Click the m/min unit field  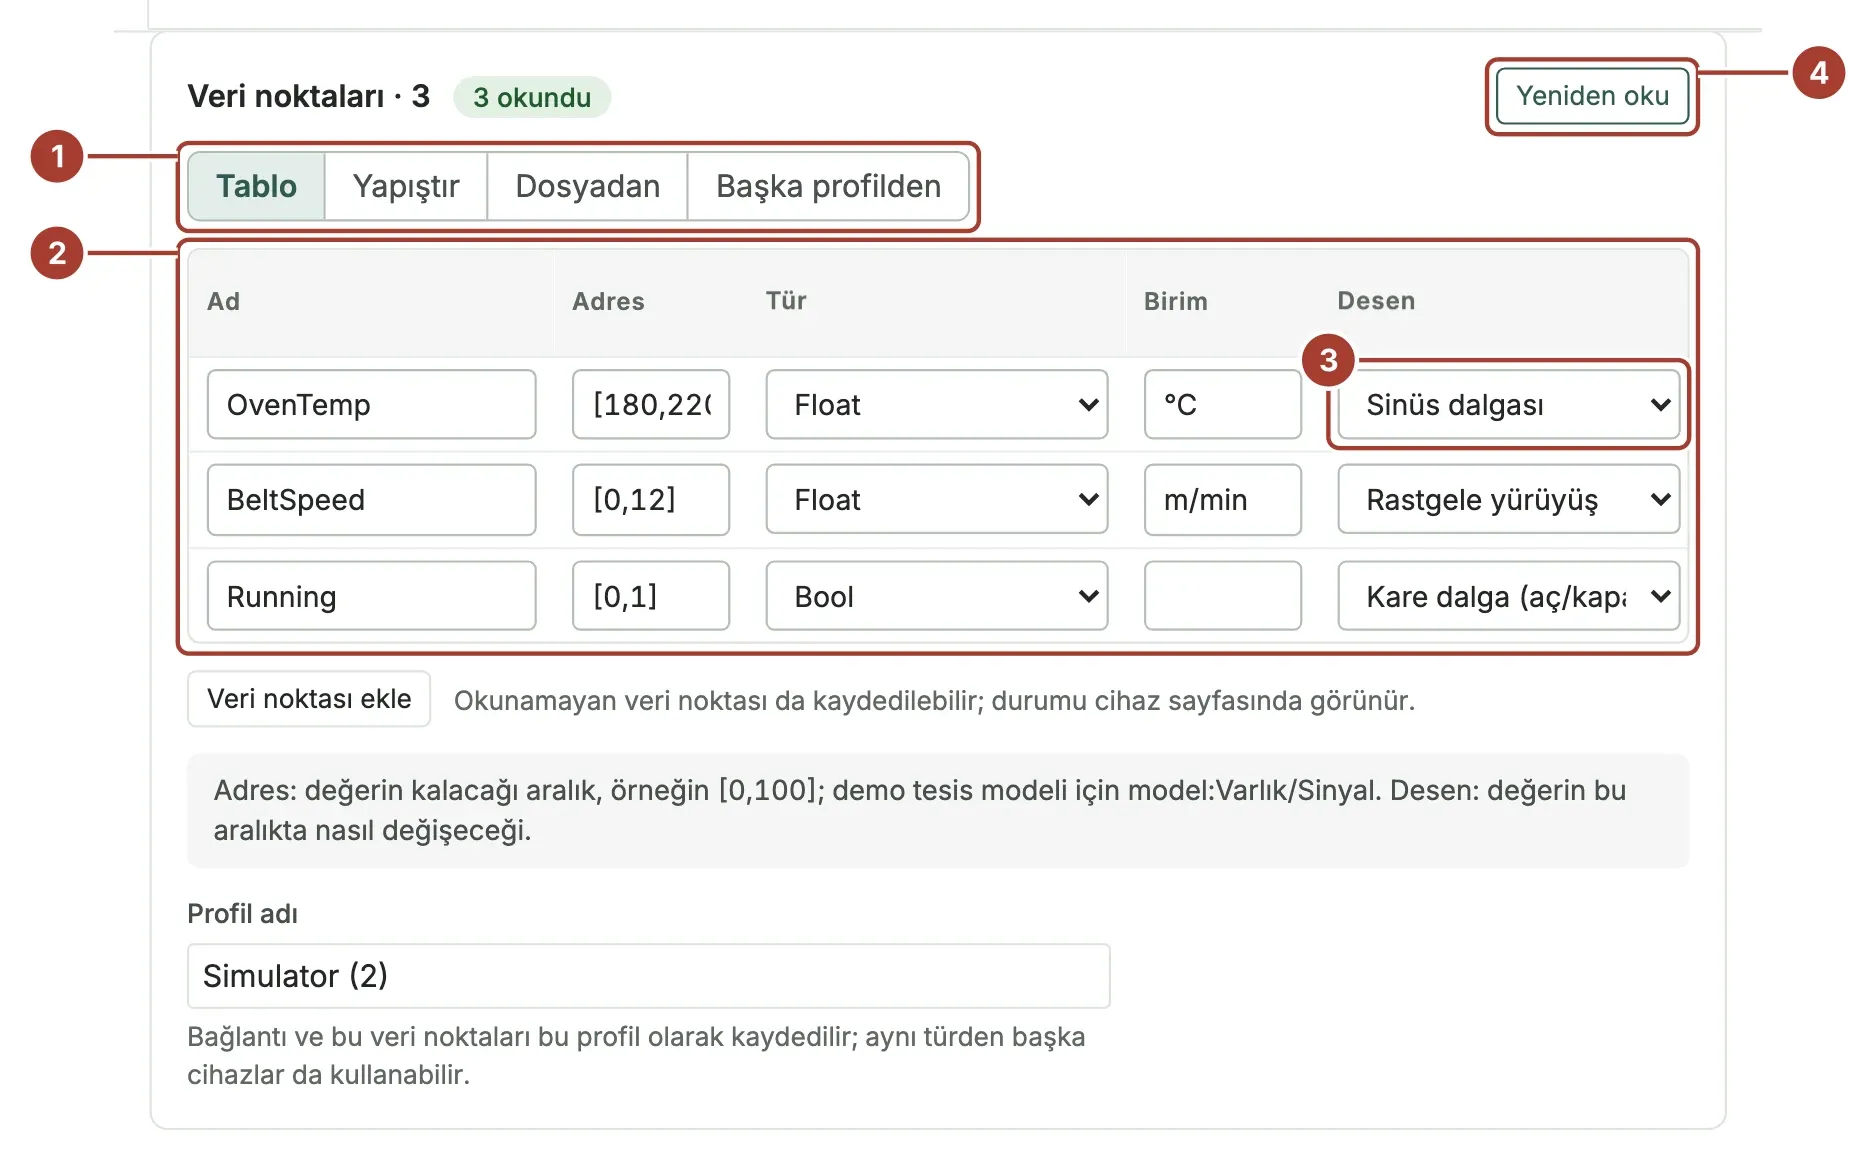click(1222, 499)
